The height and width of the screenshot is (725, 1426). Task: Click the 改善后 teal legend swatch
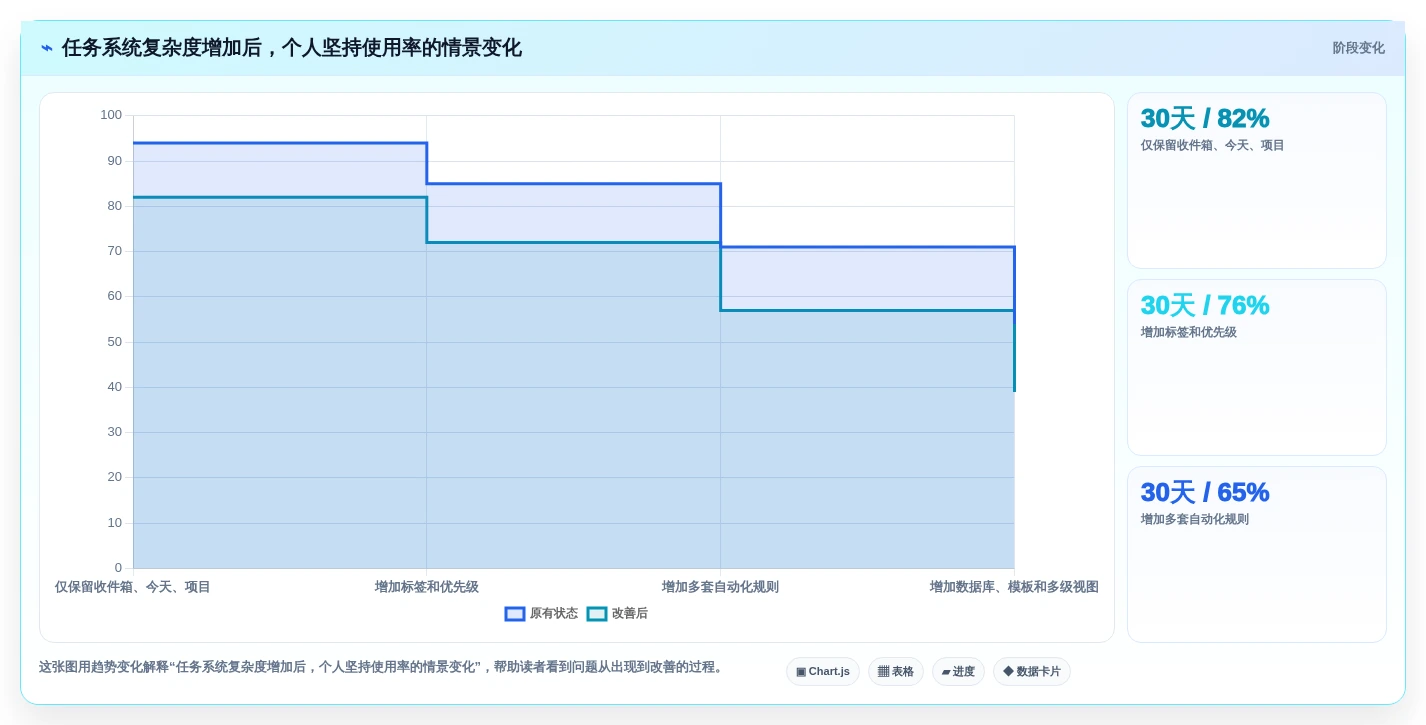click(597, 614)
